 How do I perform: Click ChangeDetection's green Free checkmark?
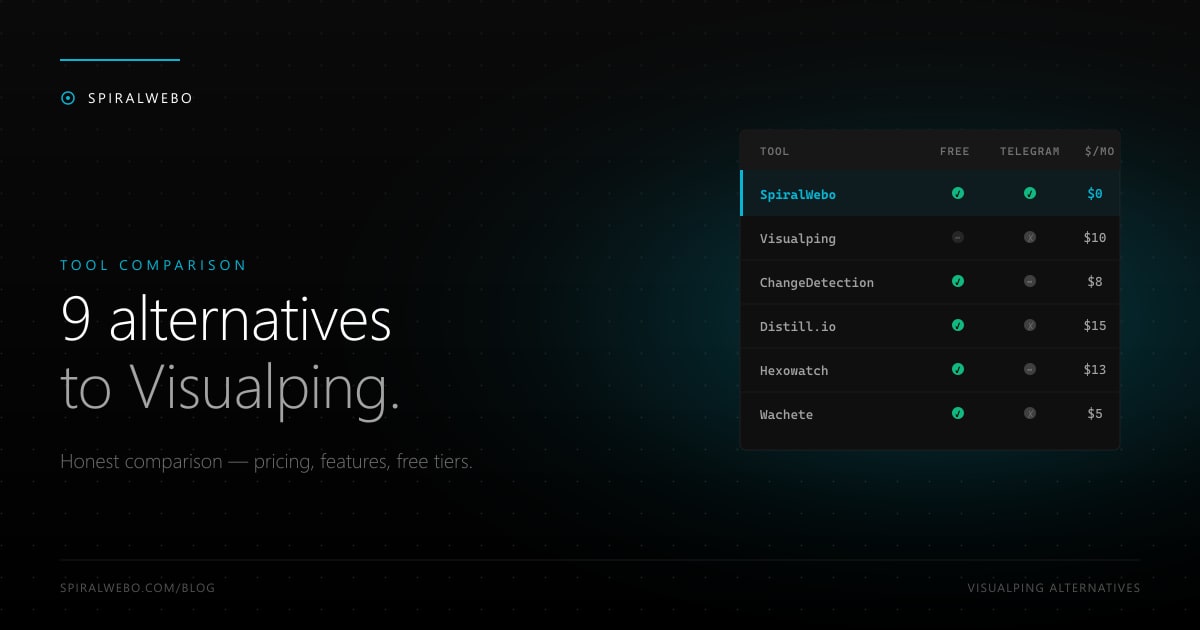tap(958, 282)
